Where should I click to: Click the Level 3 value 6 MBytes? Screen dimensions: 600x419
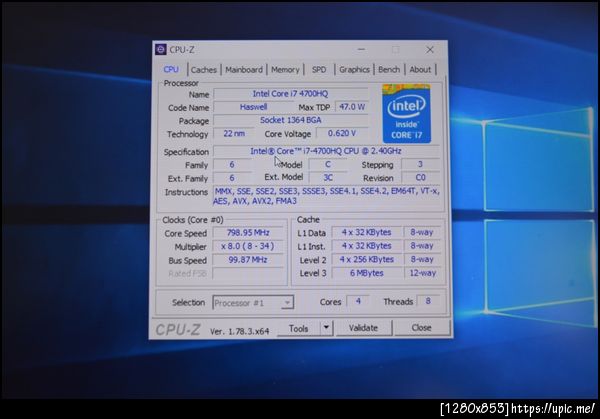pyautogui.click(x=367, y=273)
